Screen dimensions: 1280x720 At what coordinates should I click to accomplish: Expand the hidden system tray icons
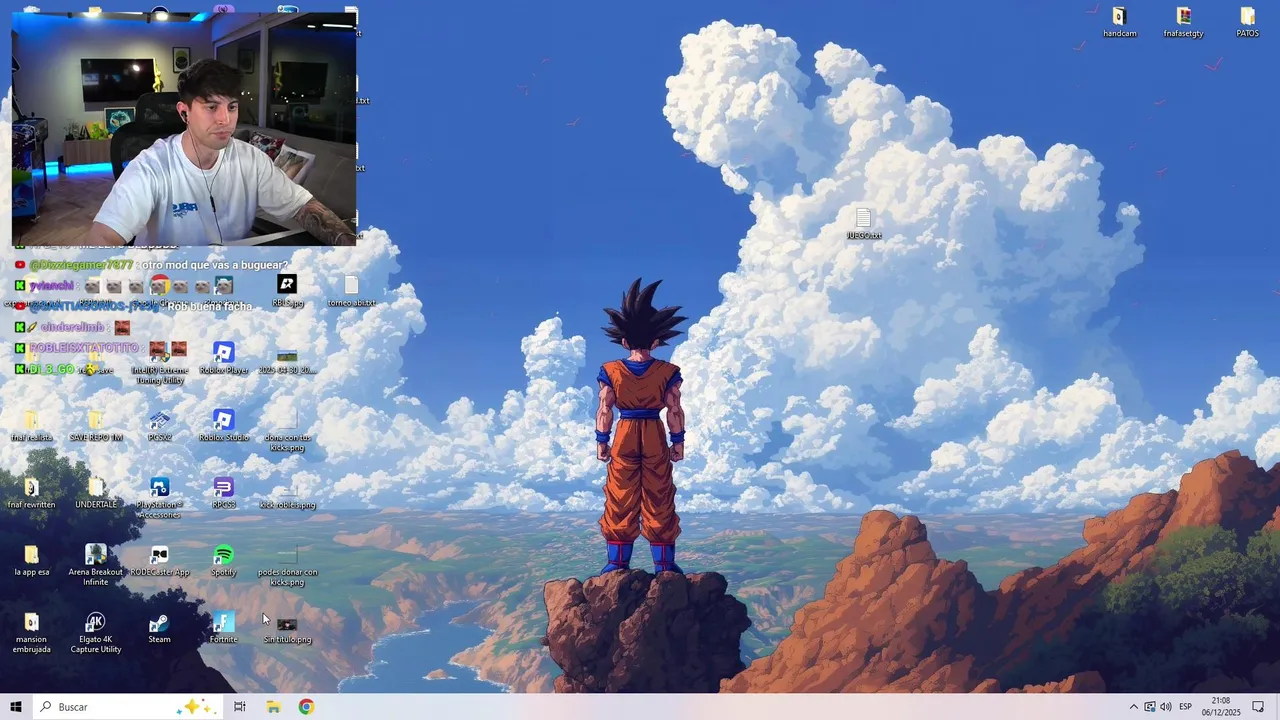[1133, 707]
